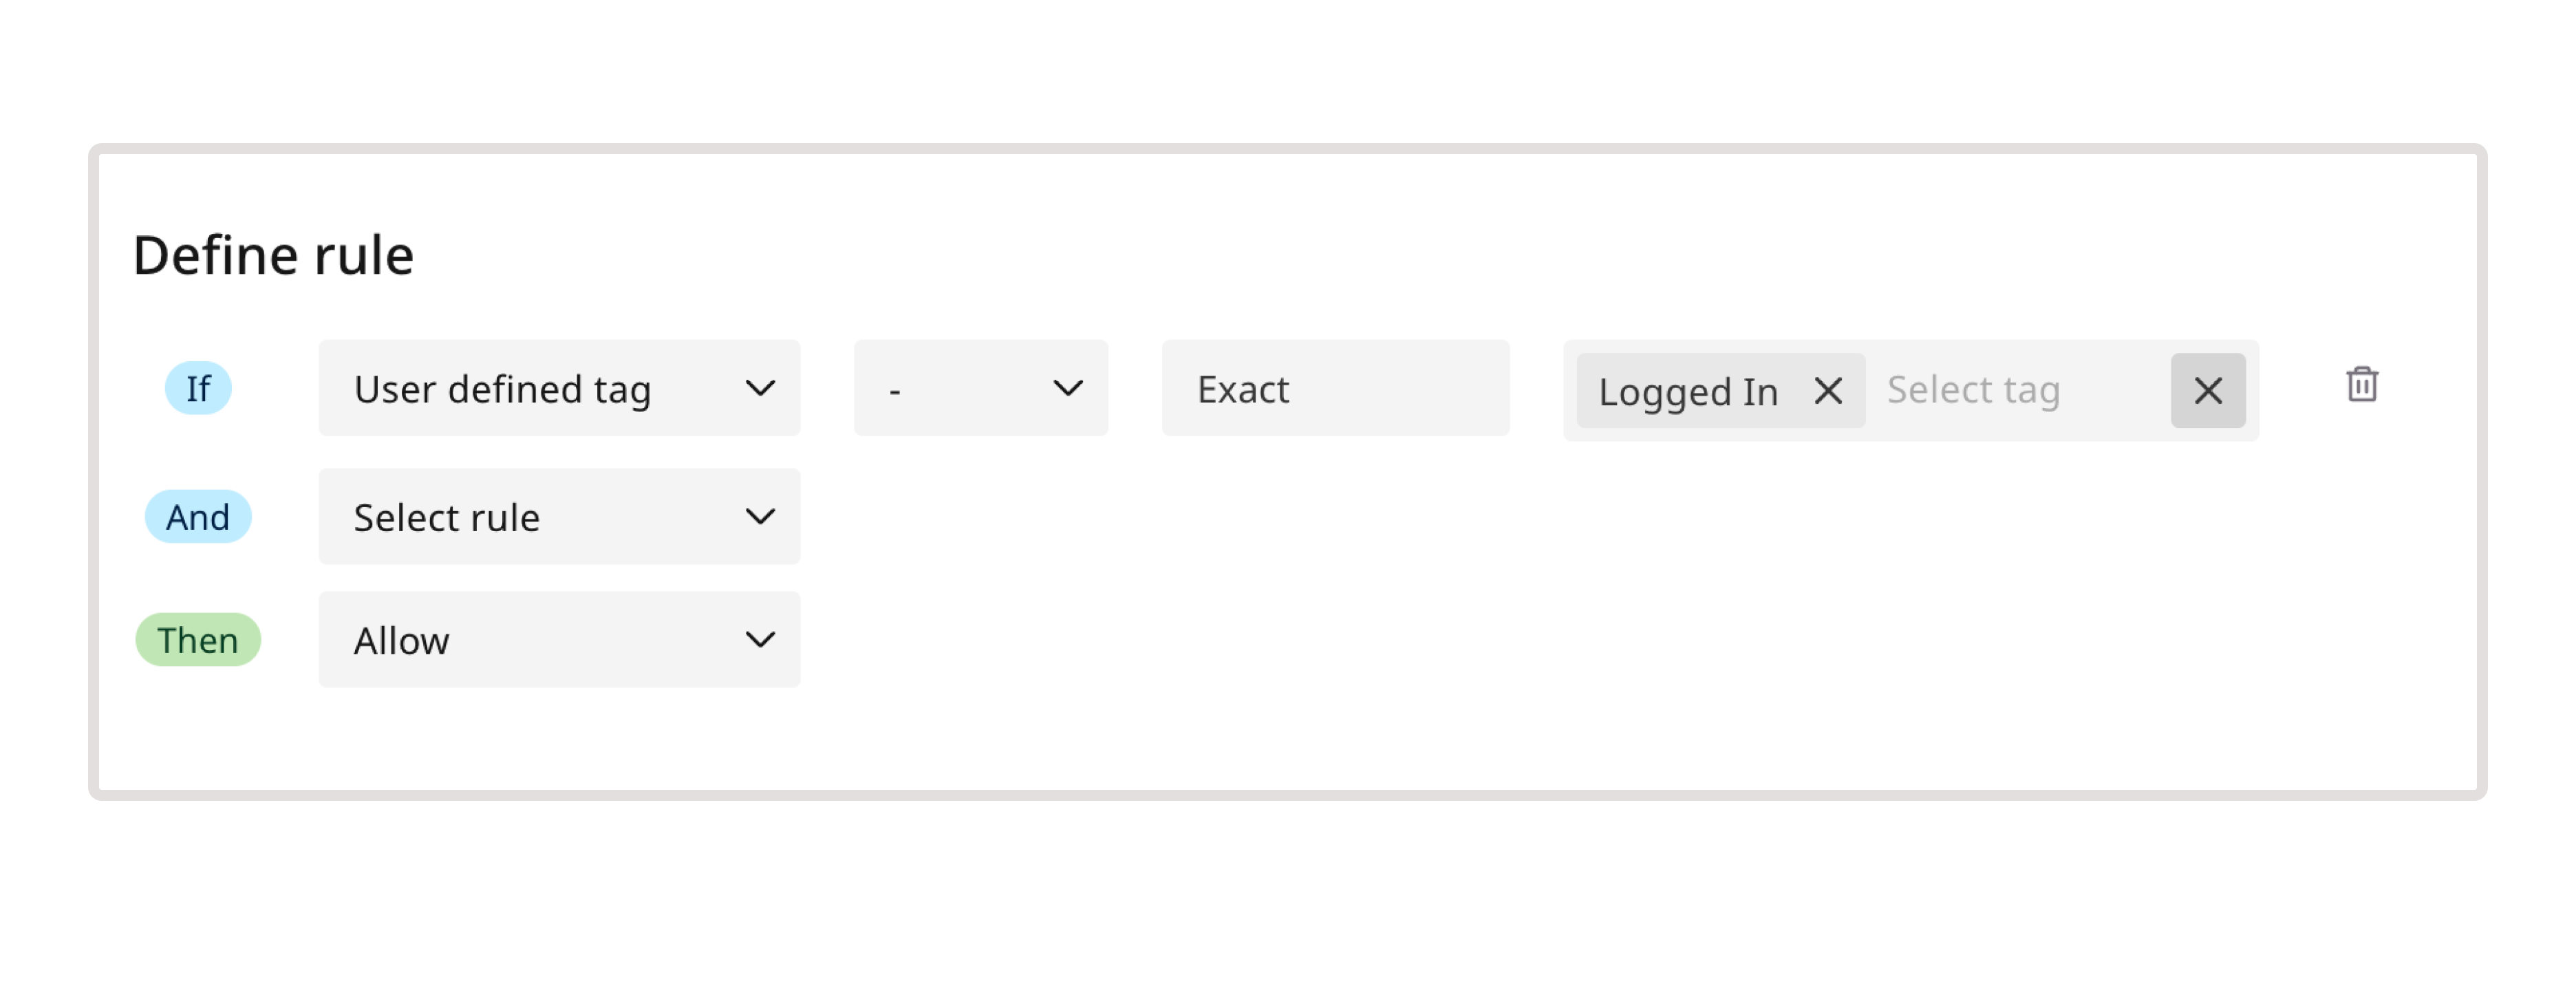Click the chevron on the dash operator dropdown
This screenshot has height=988, width=2576.
pyautogui.click(x=1069, y=388)
